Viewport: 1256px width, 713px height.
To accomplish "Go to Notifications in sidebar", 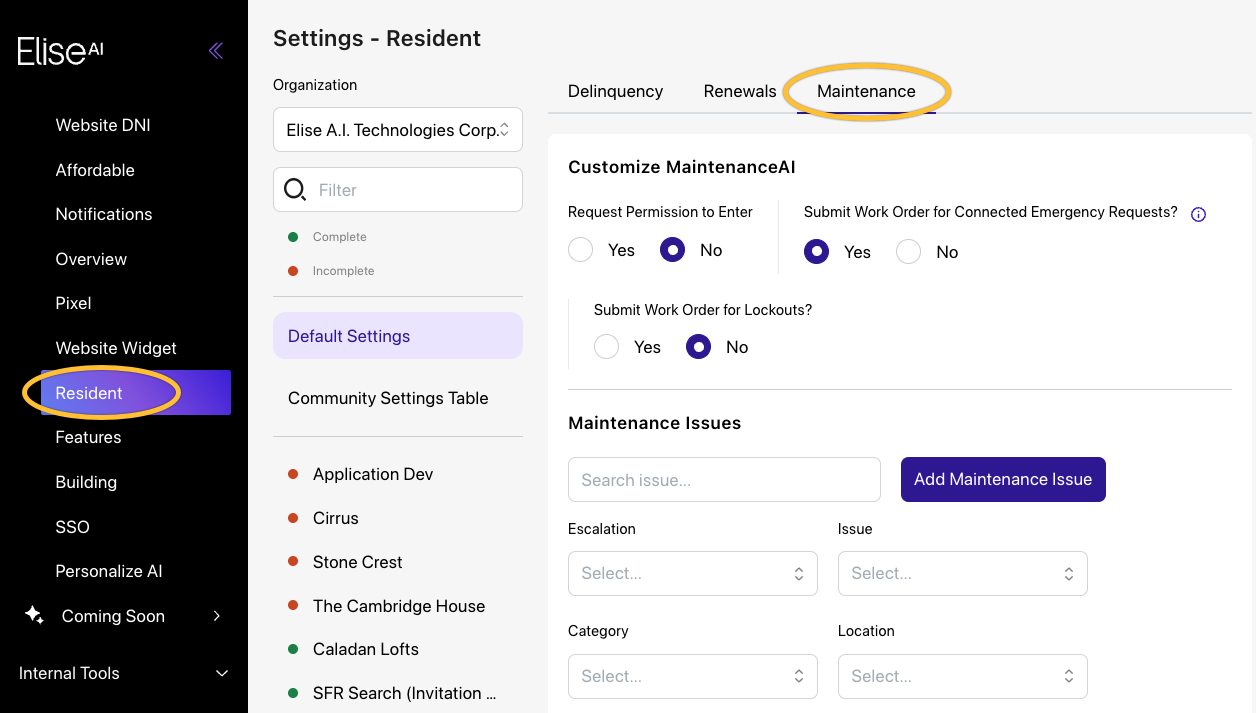I will (104, 214).
